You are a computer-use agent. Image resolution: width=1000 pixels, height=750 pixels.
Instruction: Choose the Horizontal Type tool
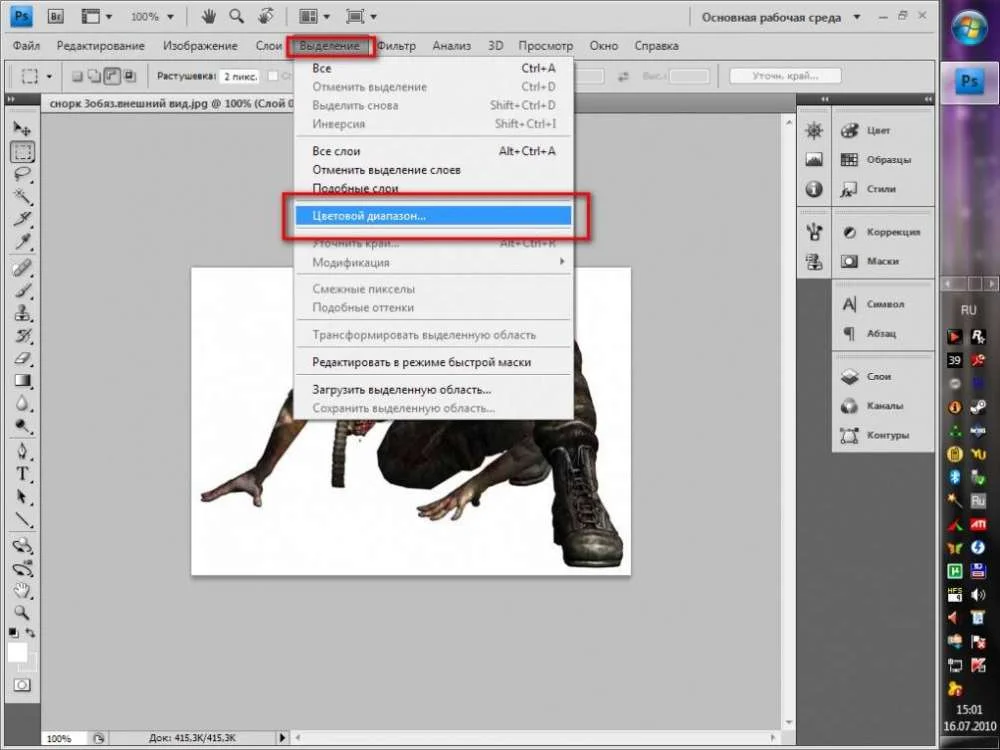pyautogui.click(x=22, y=474)
